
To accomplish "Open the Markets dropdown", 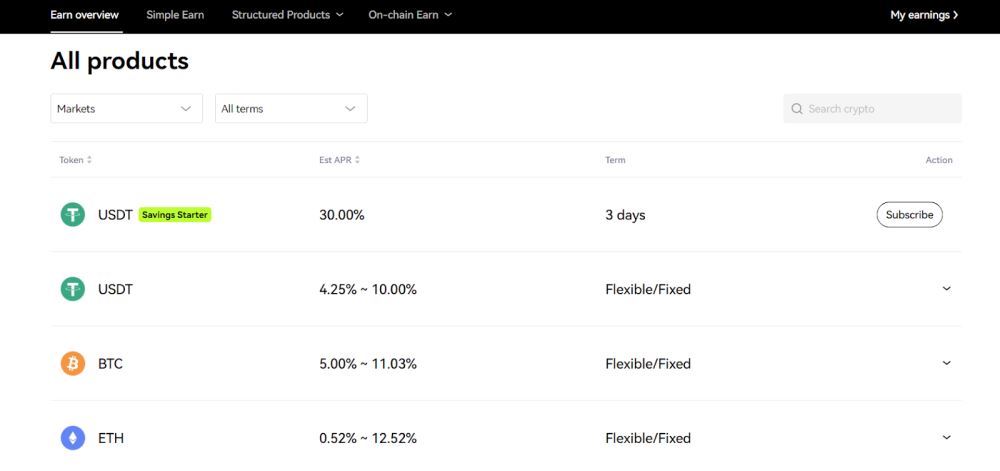I will [126, 109].
